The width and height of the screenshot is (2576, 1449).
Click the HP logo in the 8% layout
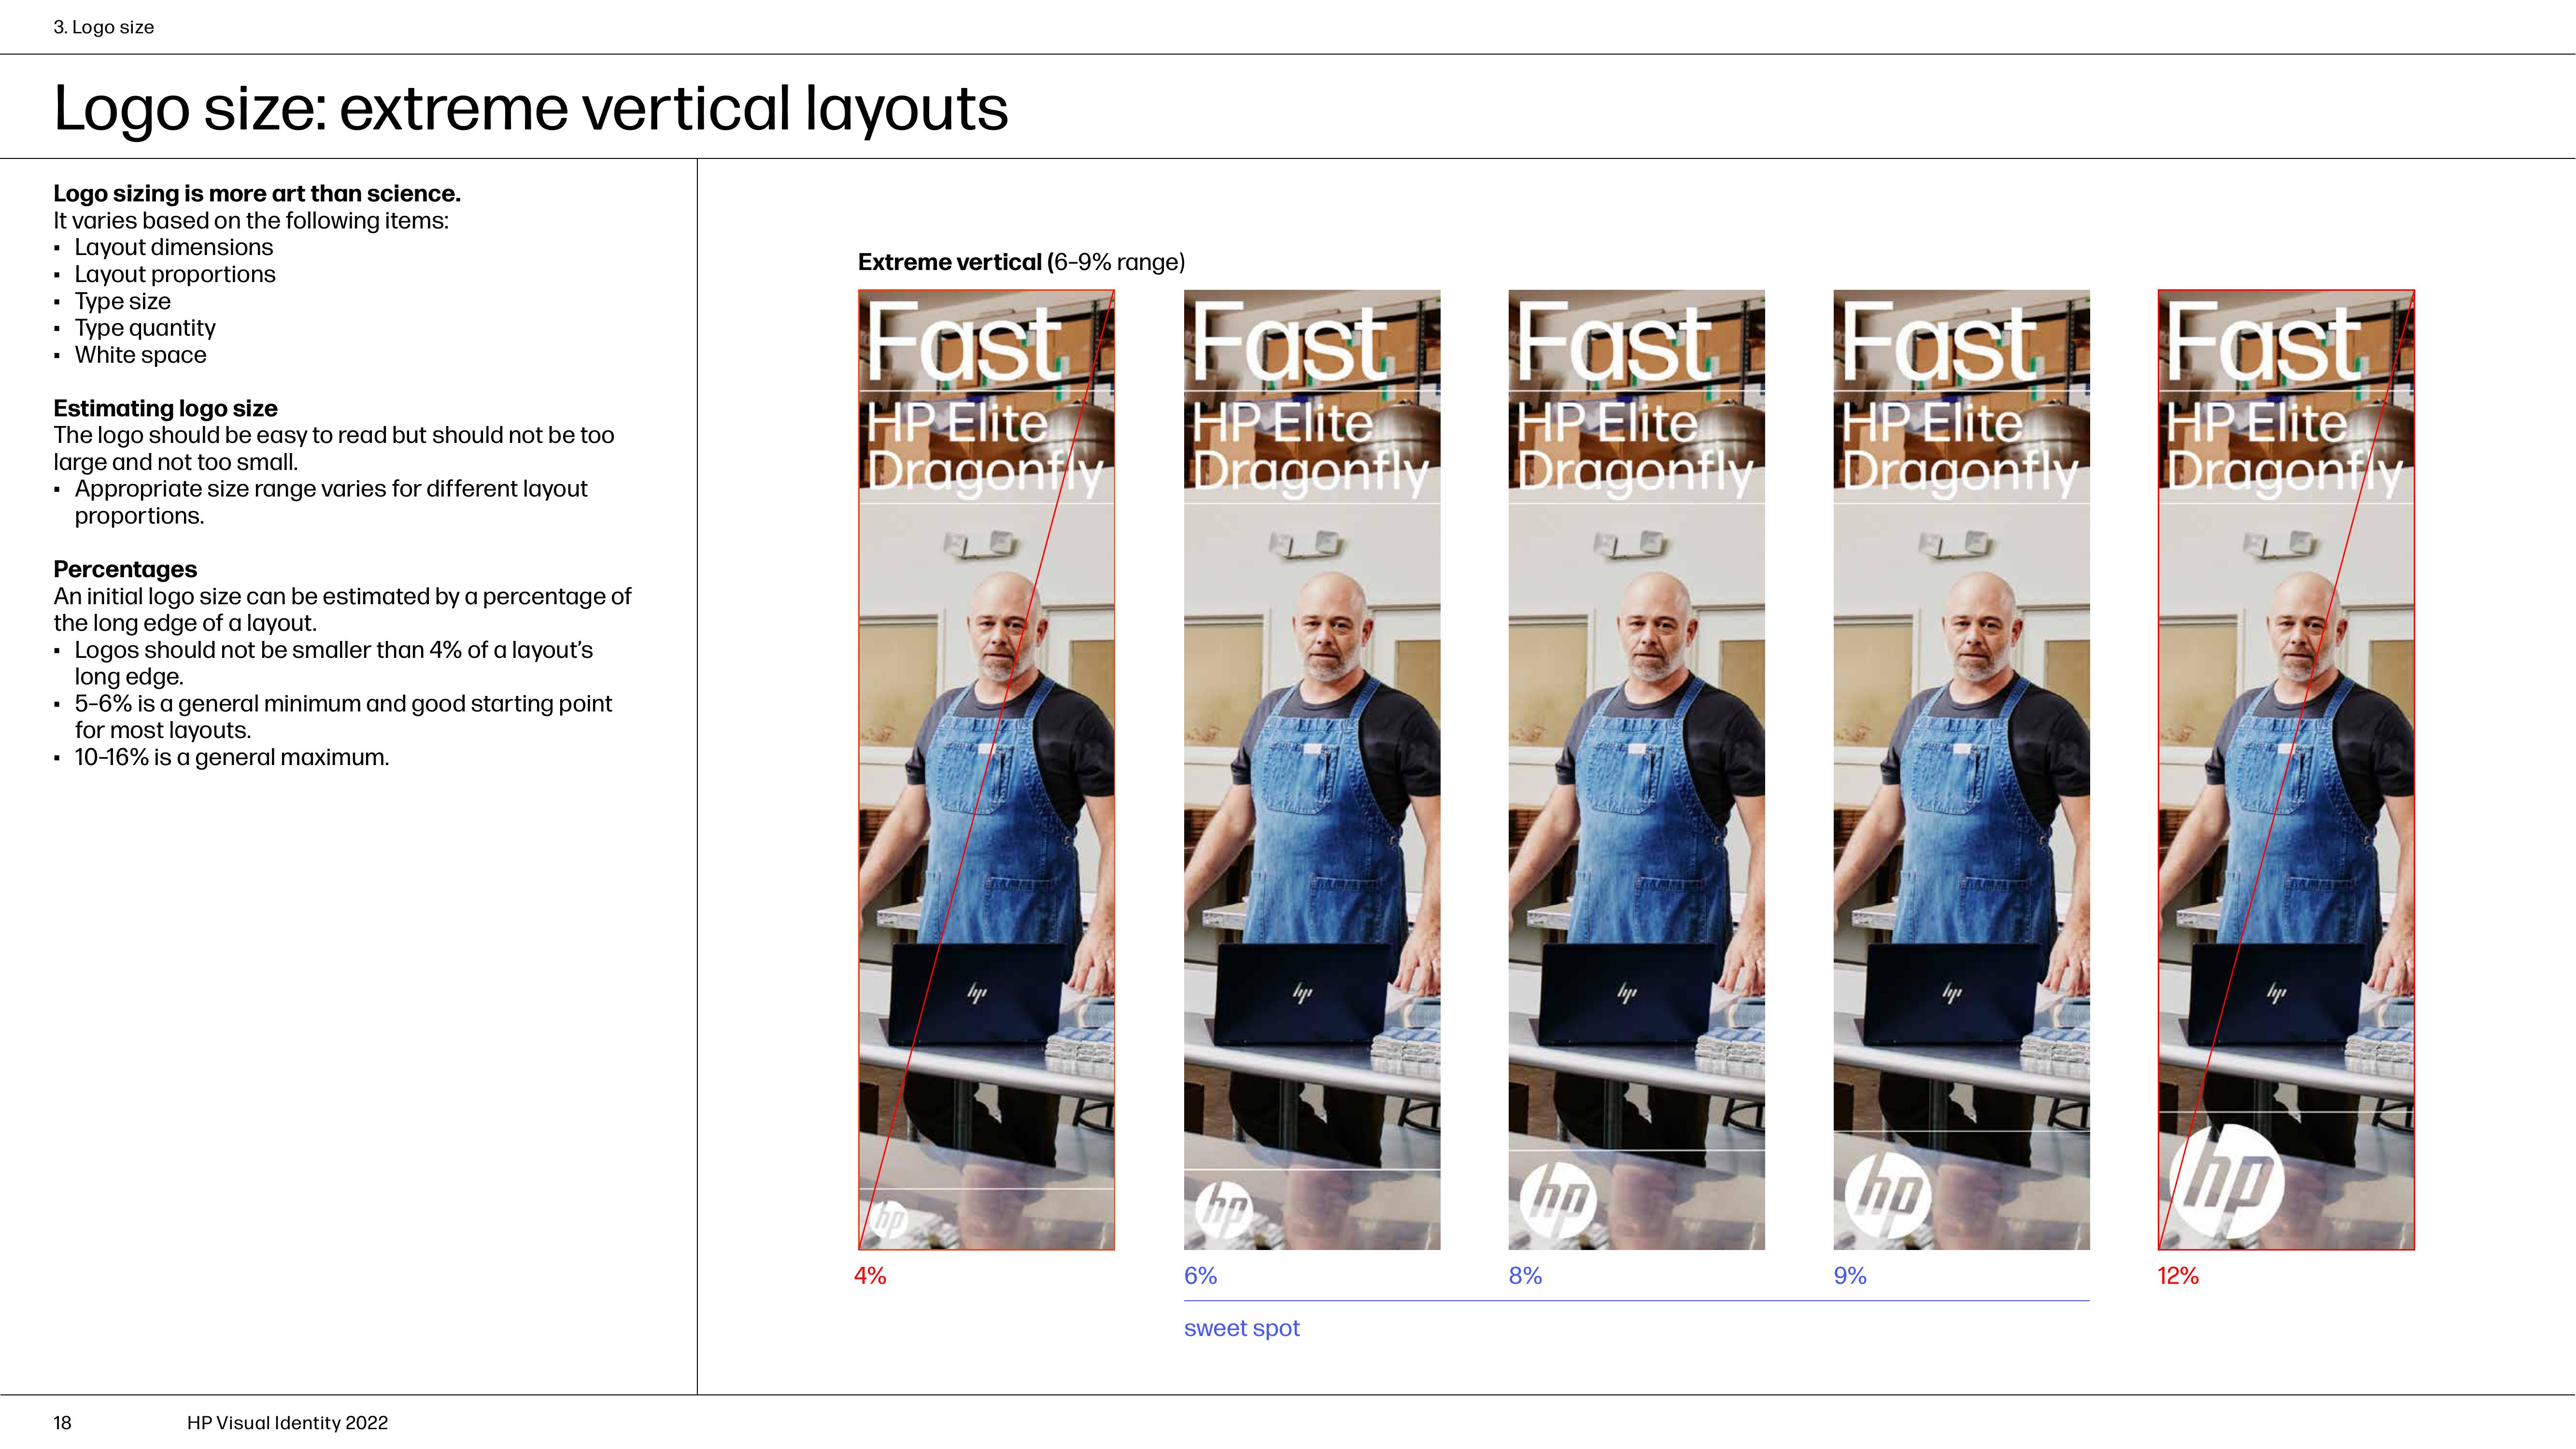[1559, 1200]
